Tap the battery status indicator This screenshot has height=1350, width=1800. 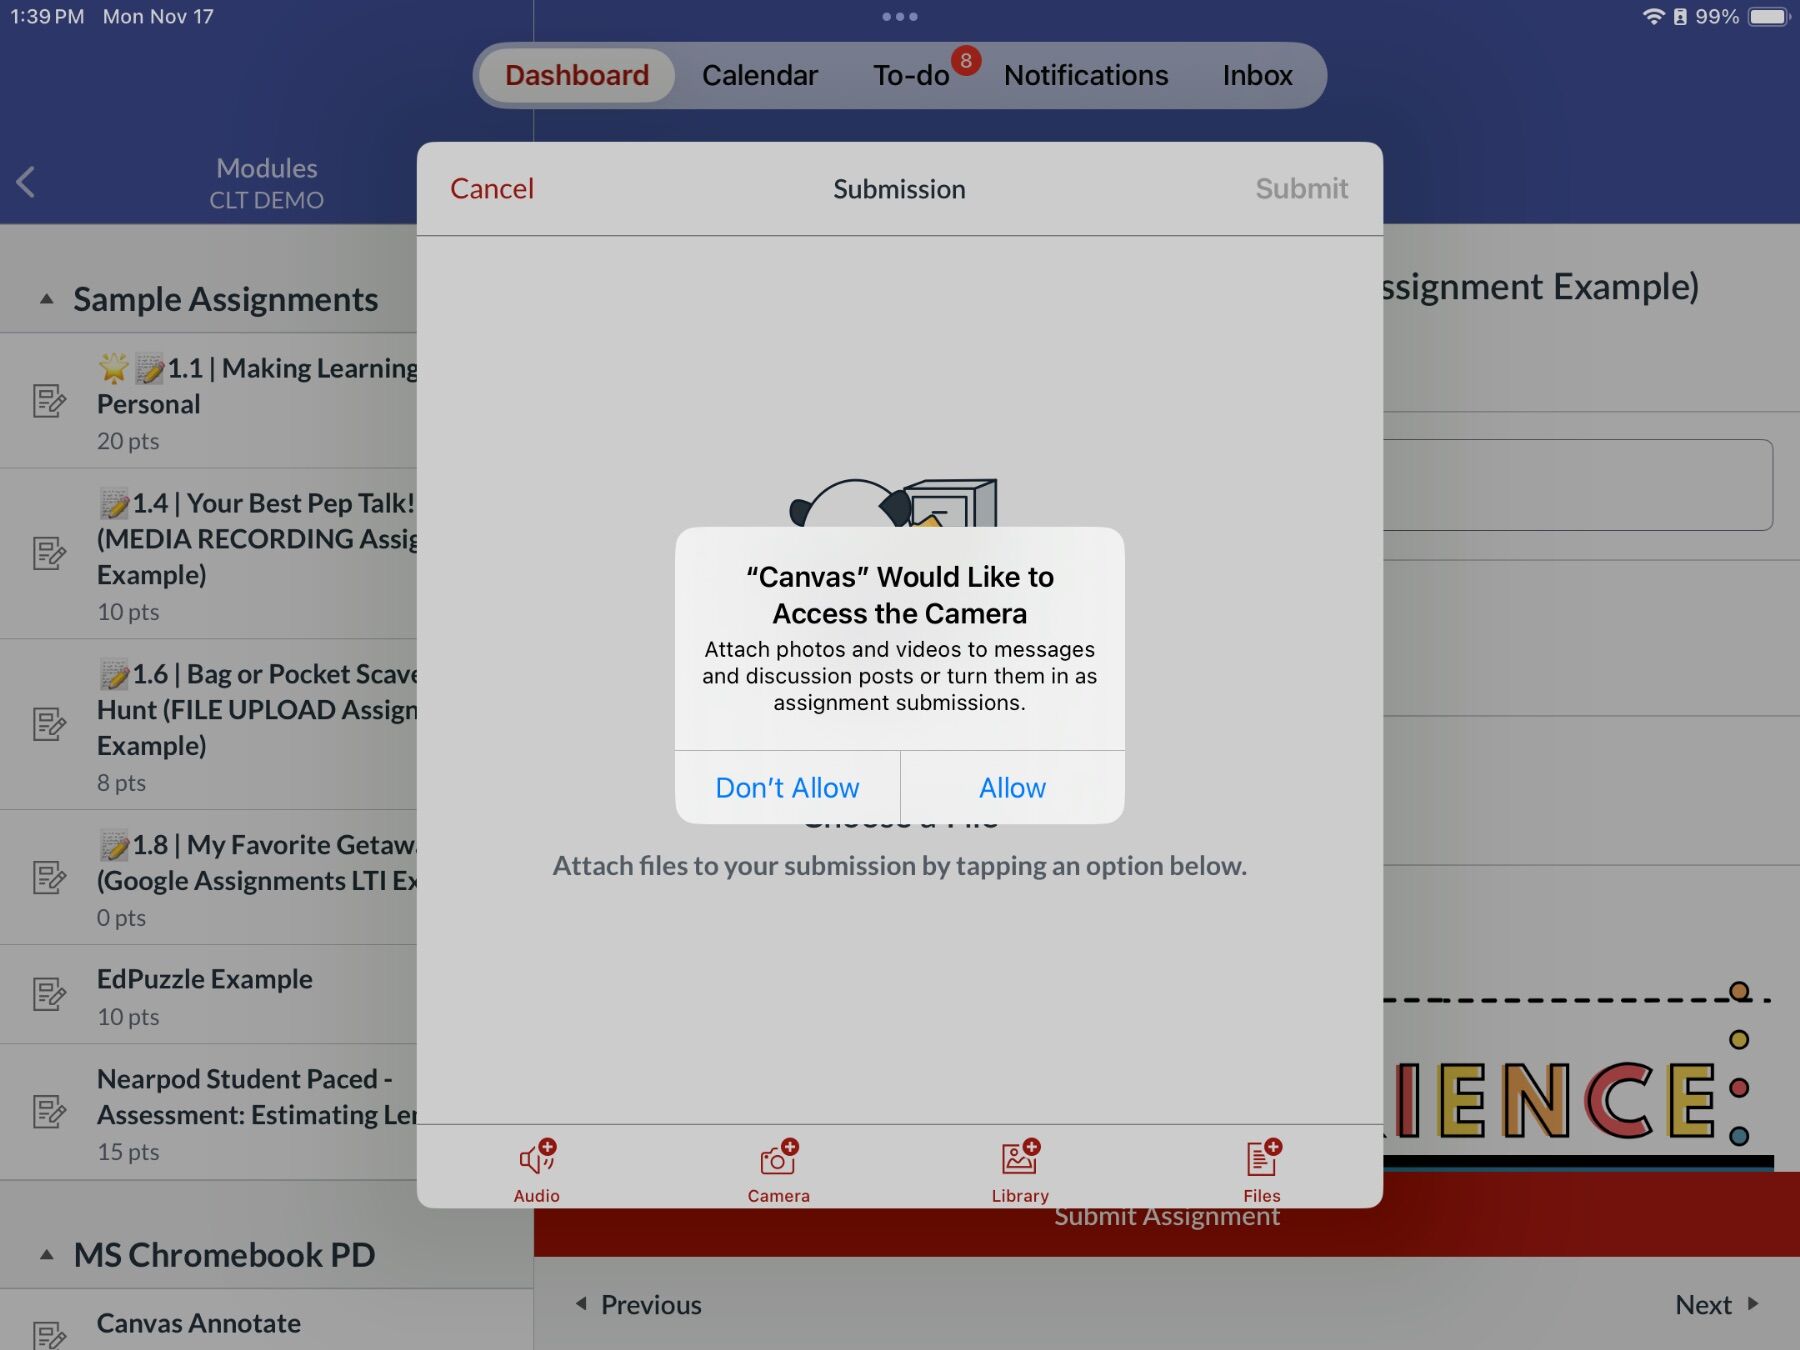1768,17
